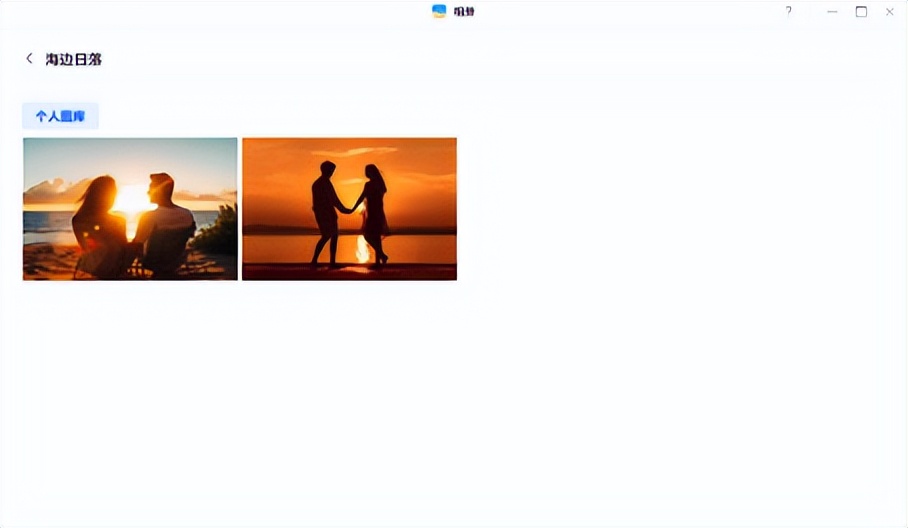The image size is (908, 528).
Task: Click the empty gallery area below the photos
Action: (x=450, y=400)
